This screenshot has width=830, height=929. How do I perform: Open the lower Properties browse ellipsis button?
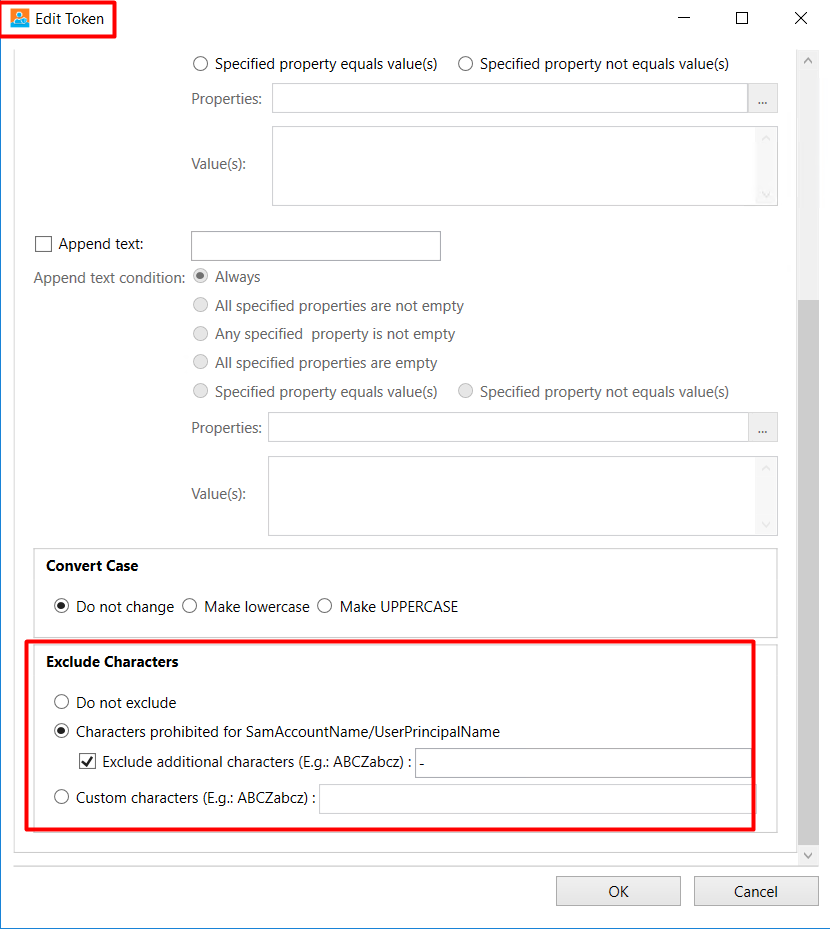tap(762, 427)
